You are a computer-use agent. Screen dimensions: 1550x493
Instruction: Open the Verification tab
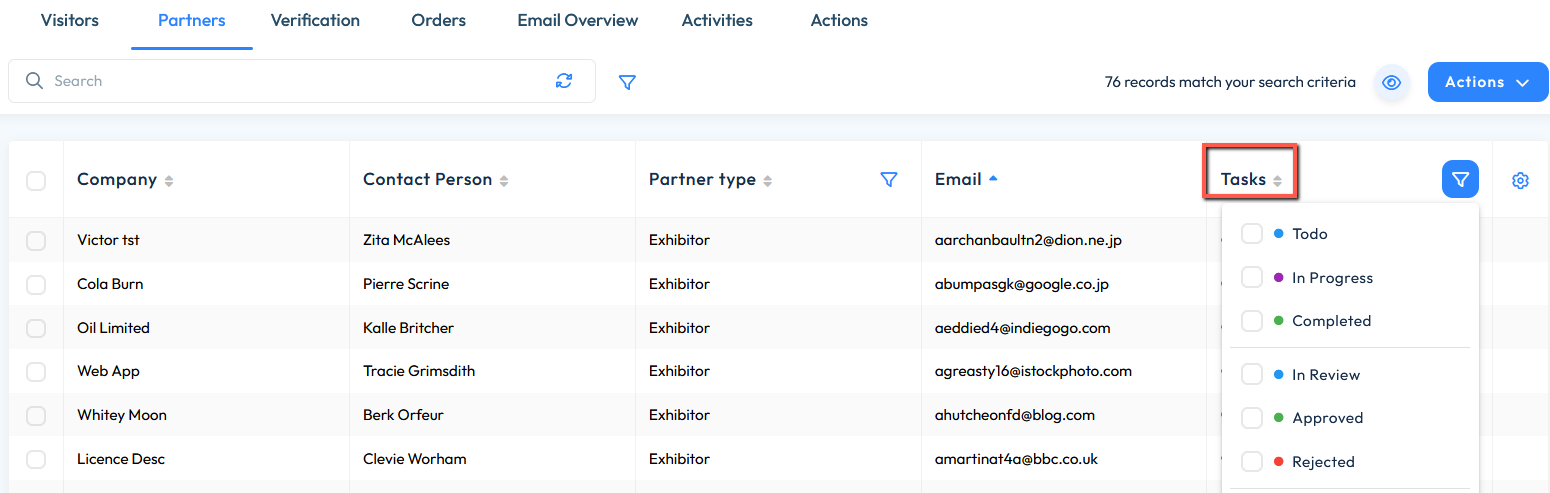(x=315, y=20)
